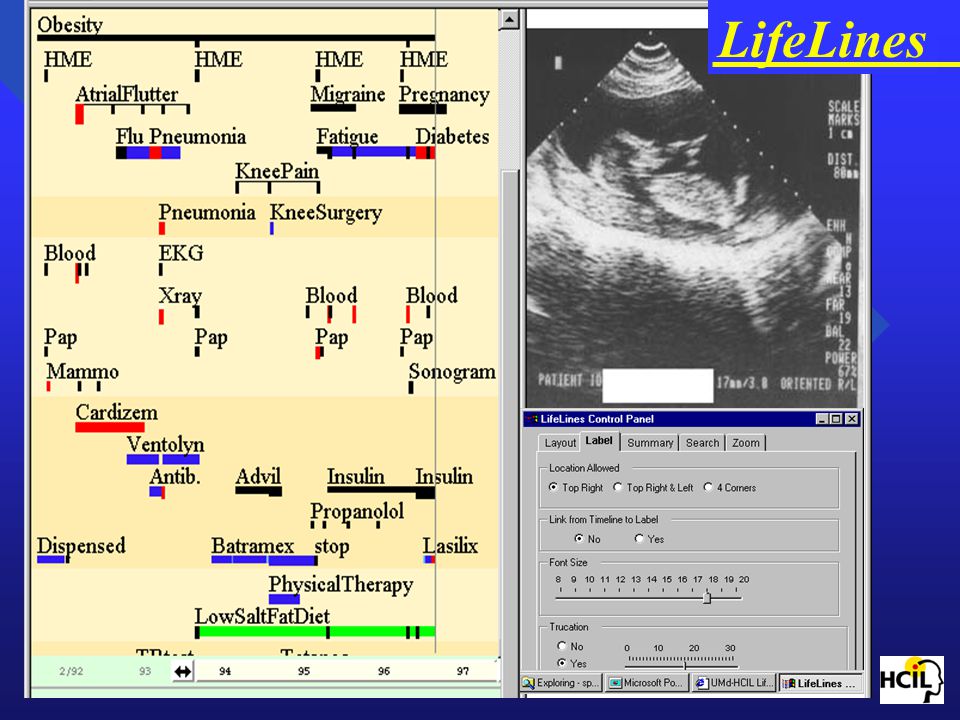Click the Mammo label

point(83,372)
